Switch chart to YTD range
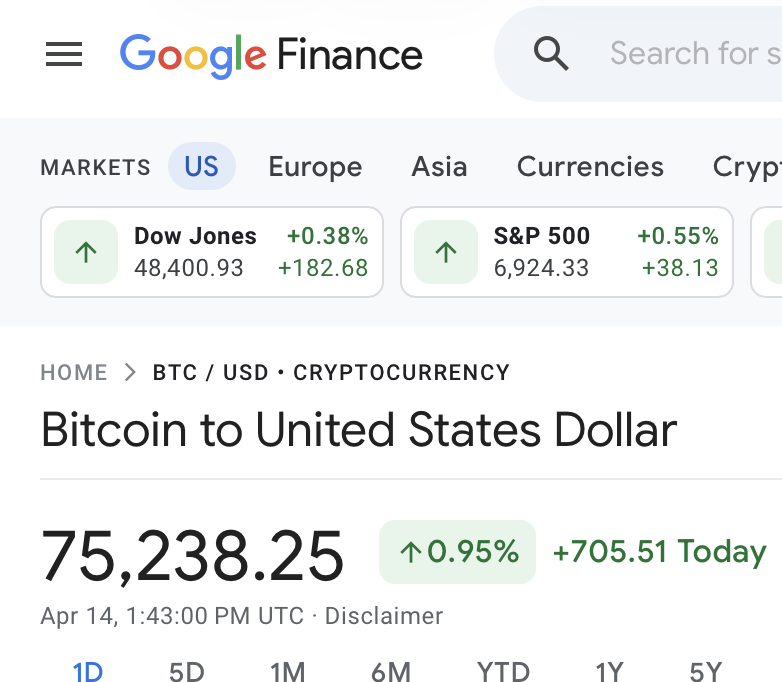782x682 pixels. pos(503,672)
